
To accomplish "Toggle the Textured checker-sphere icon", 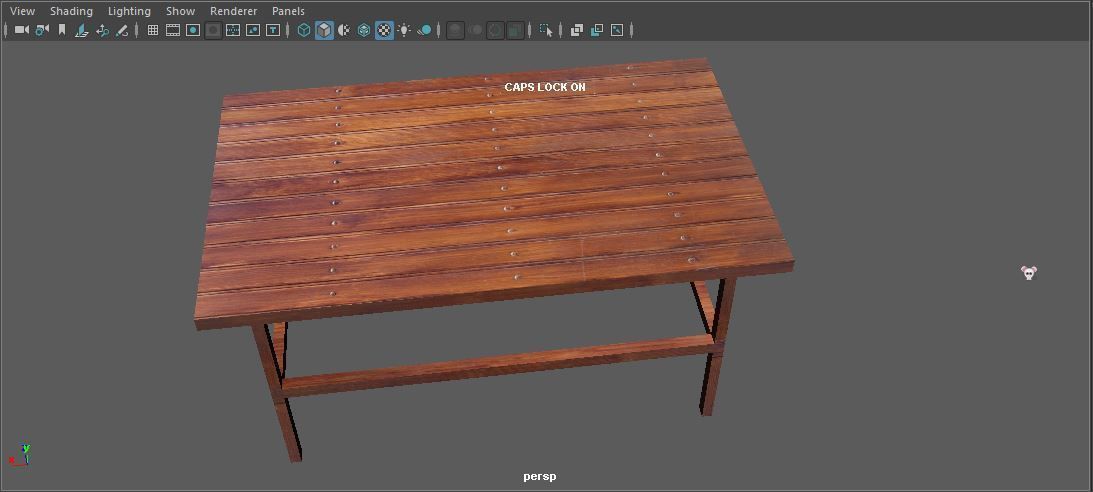I will pyautogui.click(x=384, y=30).
